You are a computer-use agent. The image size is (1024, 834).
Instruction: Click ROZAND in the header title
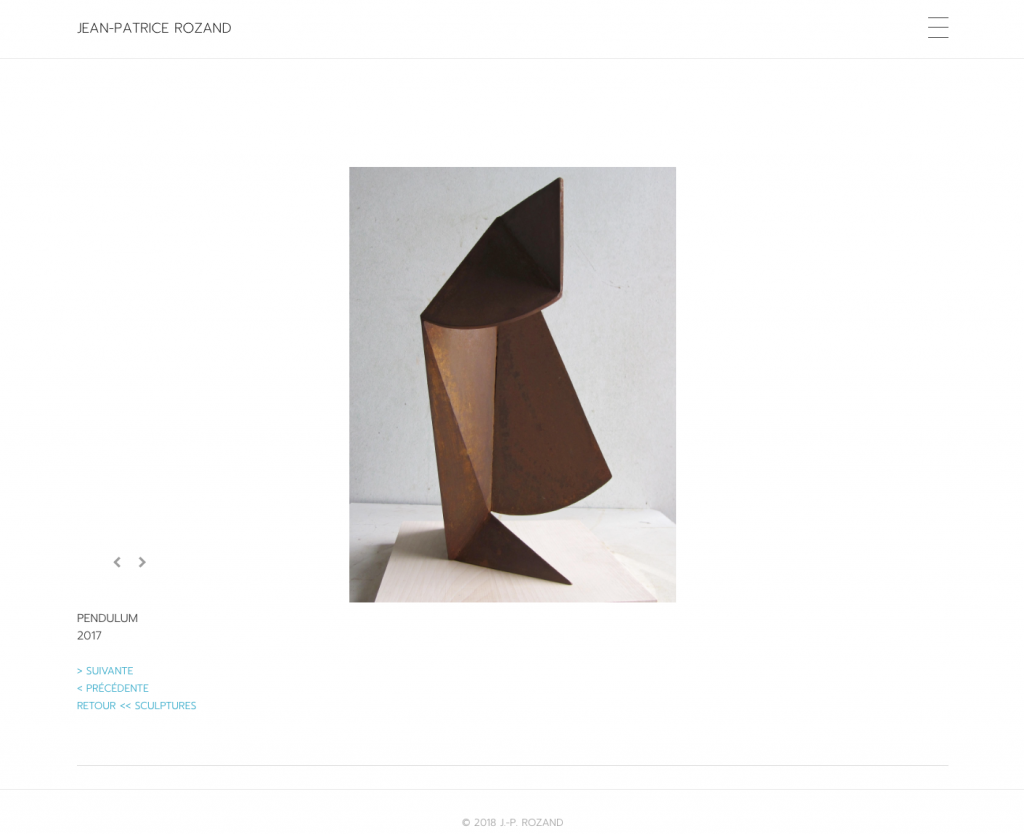pos(202,28)
